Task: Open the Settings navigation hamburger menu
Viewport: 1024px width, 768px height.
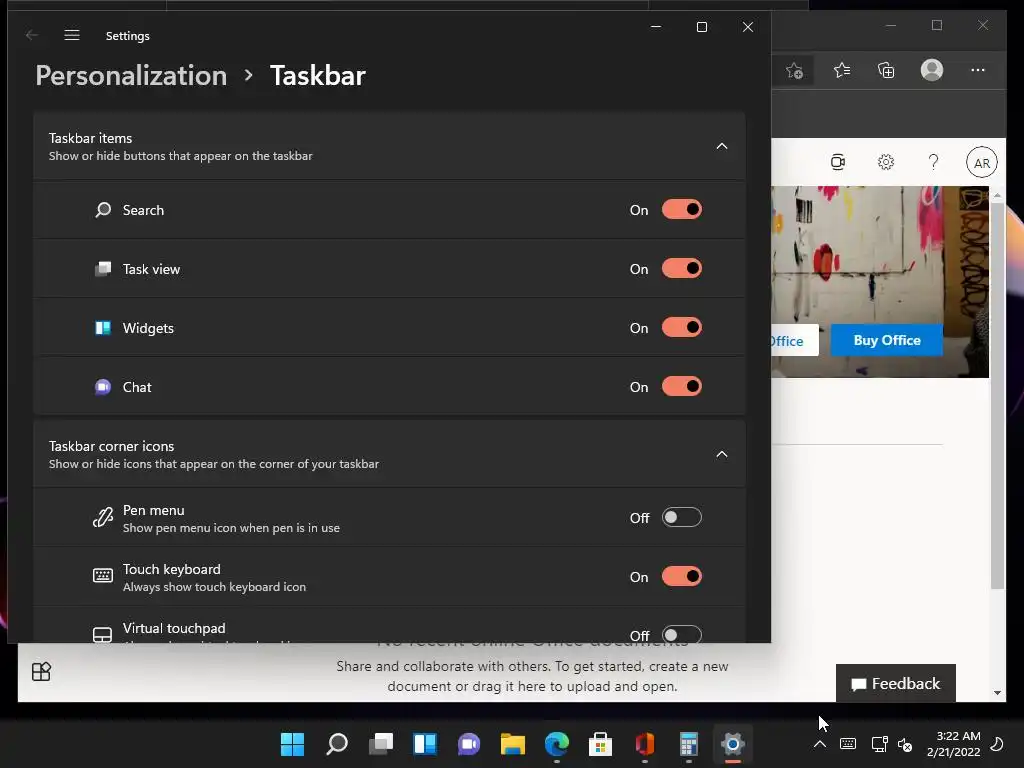Action: point(72,35)
